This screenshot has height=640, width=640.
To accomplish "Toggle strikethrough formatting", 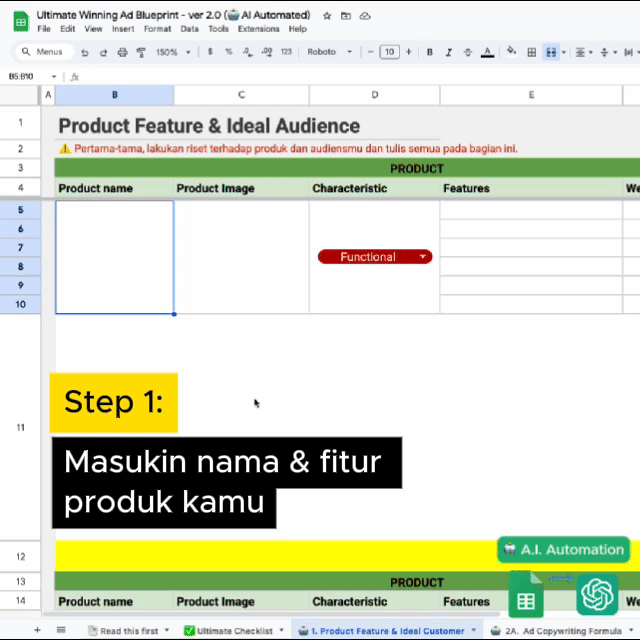I will 468,52.
